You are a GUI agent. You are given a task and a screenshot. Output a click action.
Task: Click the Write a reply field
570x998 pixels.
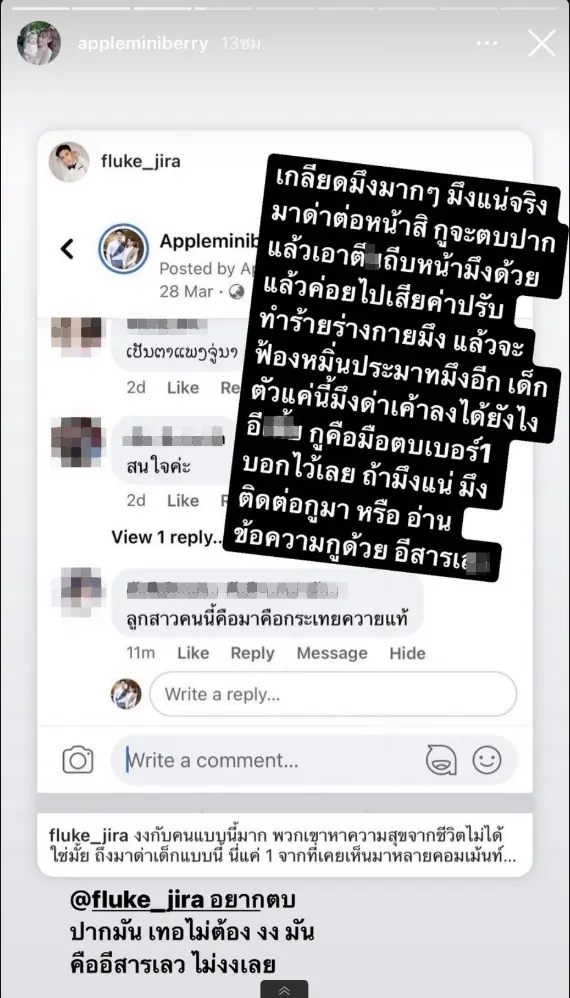pos(333,694)
